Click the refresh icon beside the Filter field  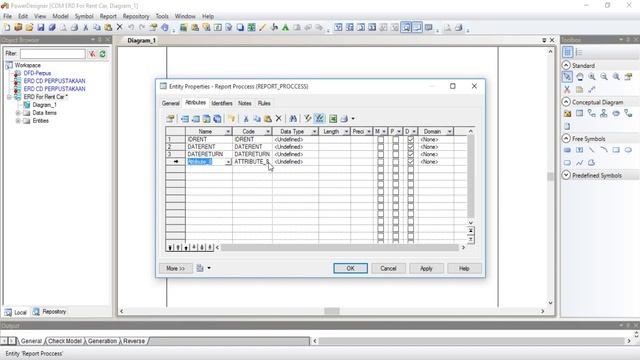[x=103, y=53]
